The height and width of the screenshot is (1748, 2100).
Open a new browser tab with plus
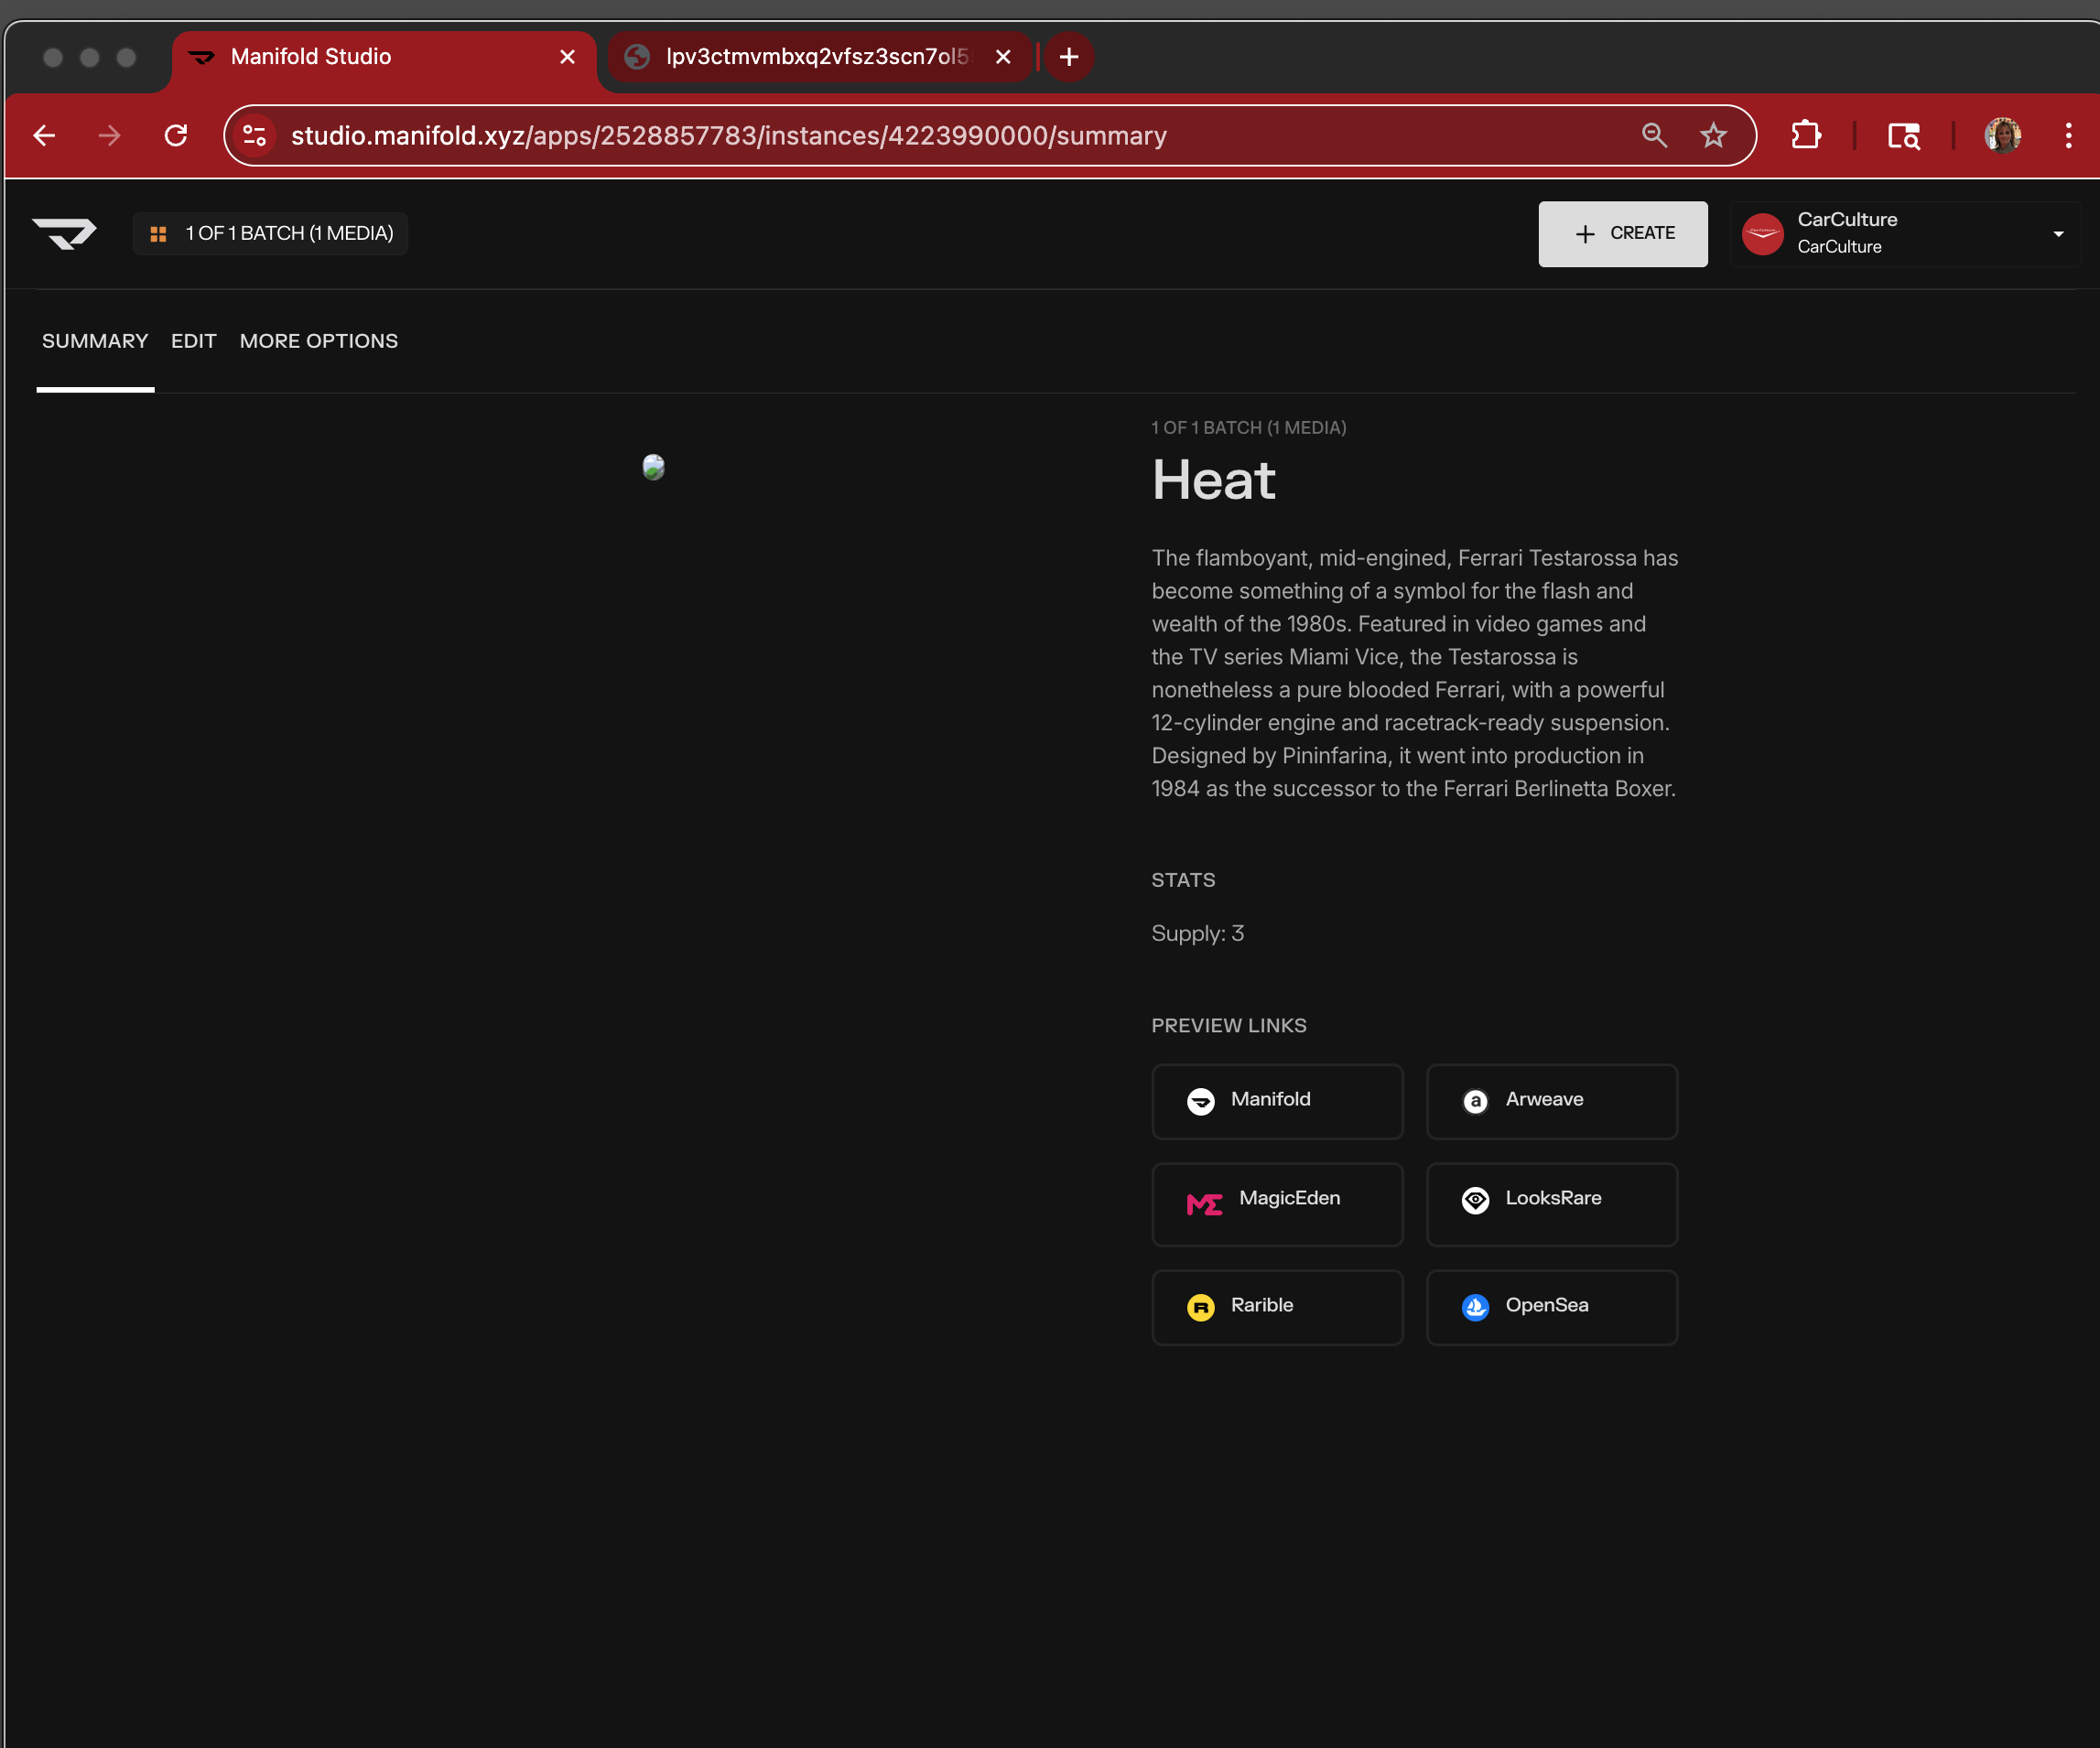(x=1068, y=57)
